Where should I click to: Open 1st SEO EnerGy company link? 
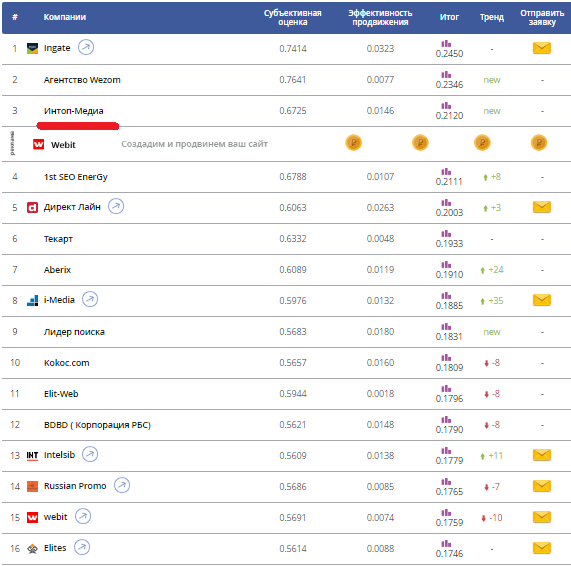coord(76,177)
